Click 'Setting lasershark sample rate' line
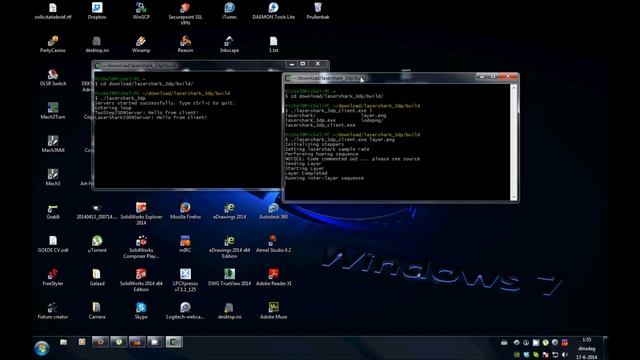Viewport: 640px width, 360px height. tap(327, 149)
